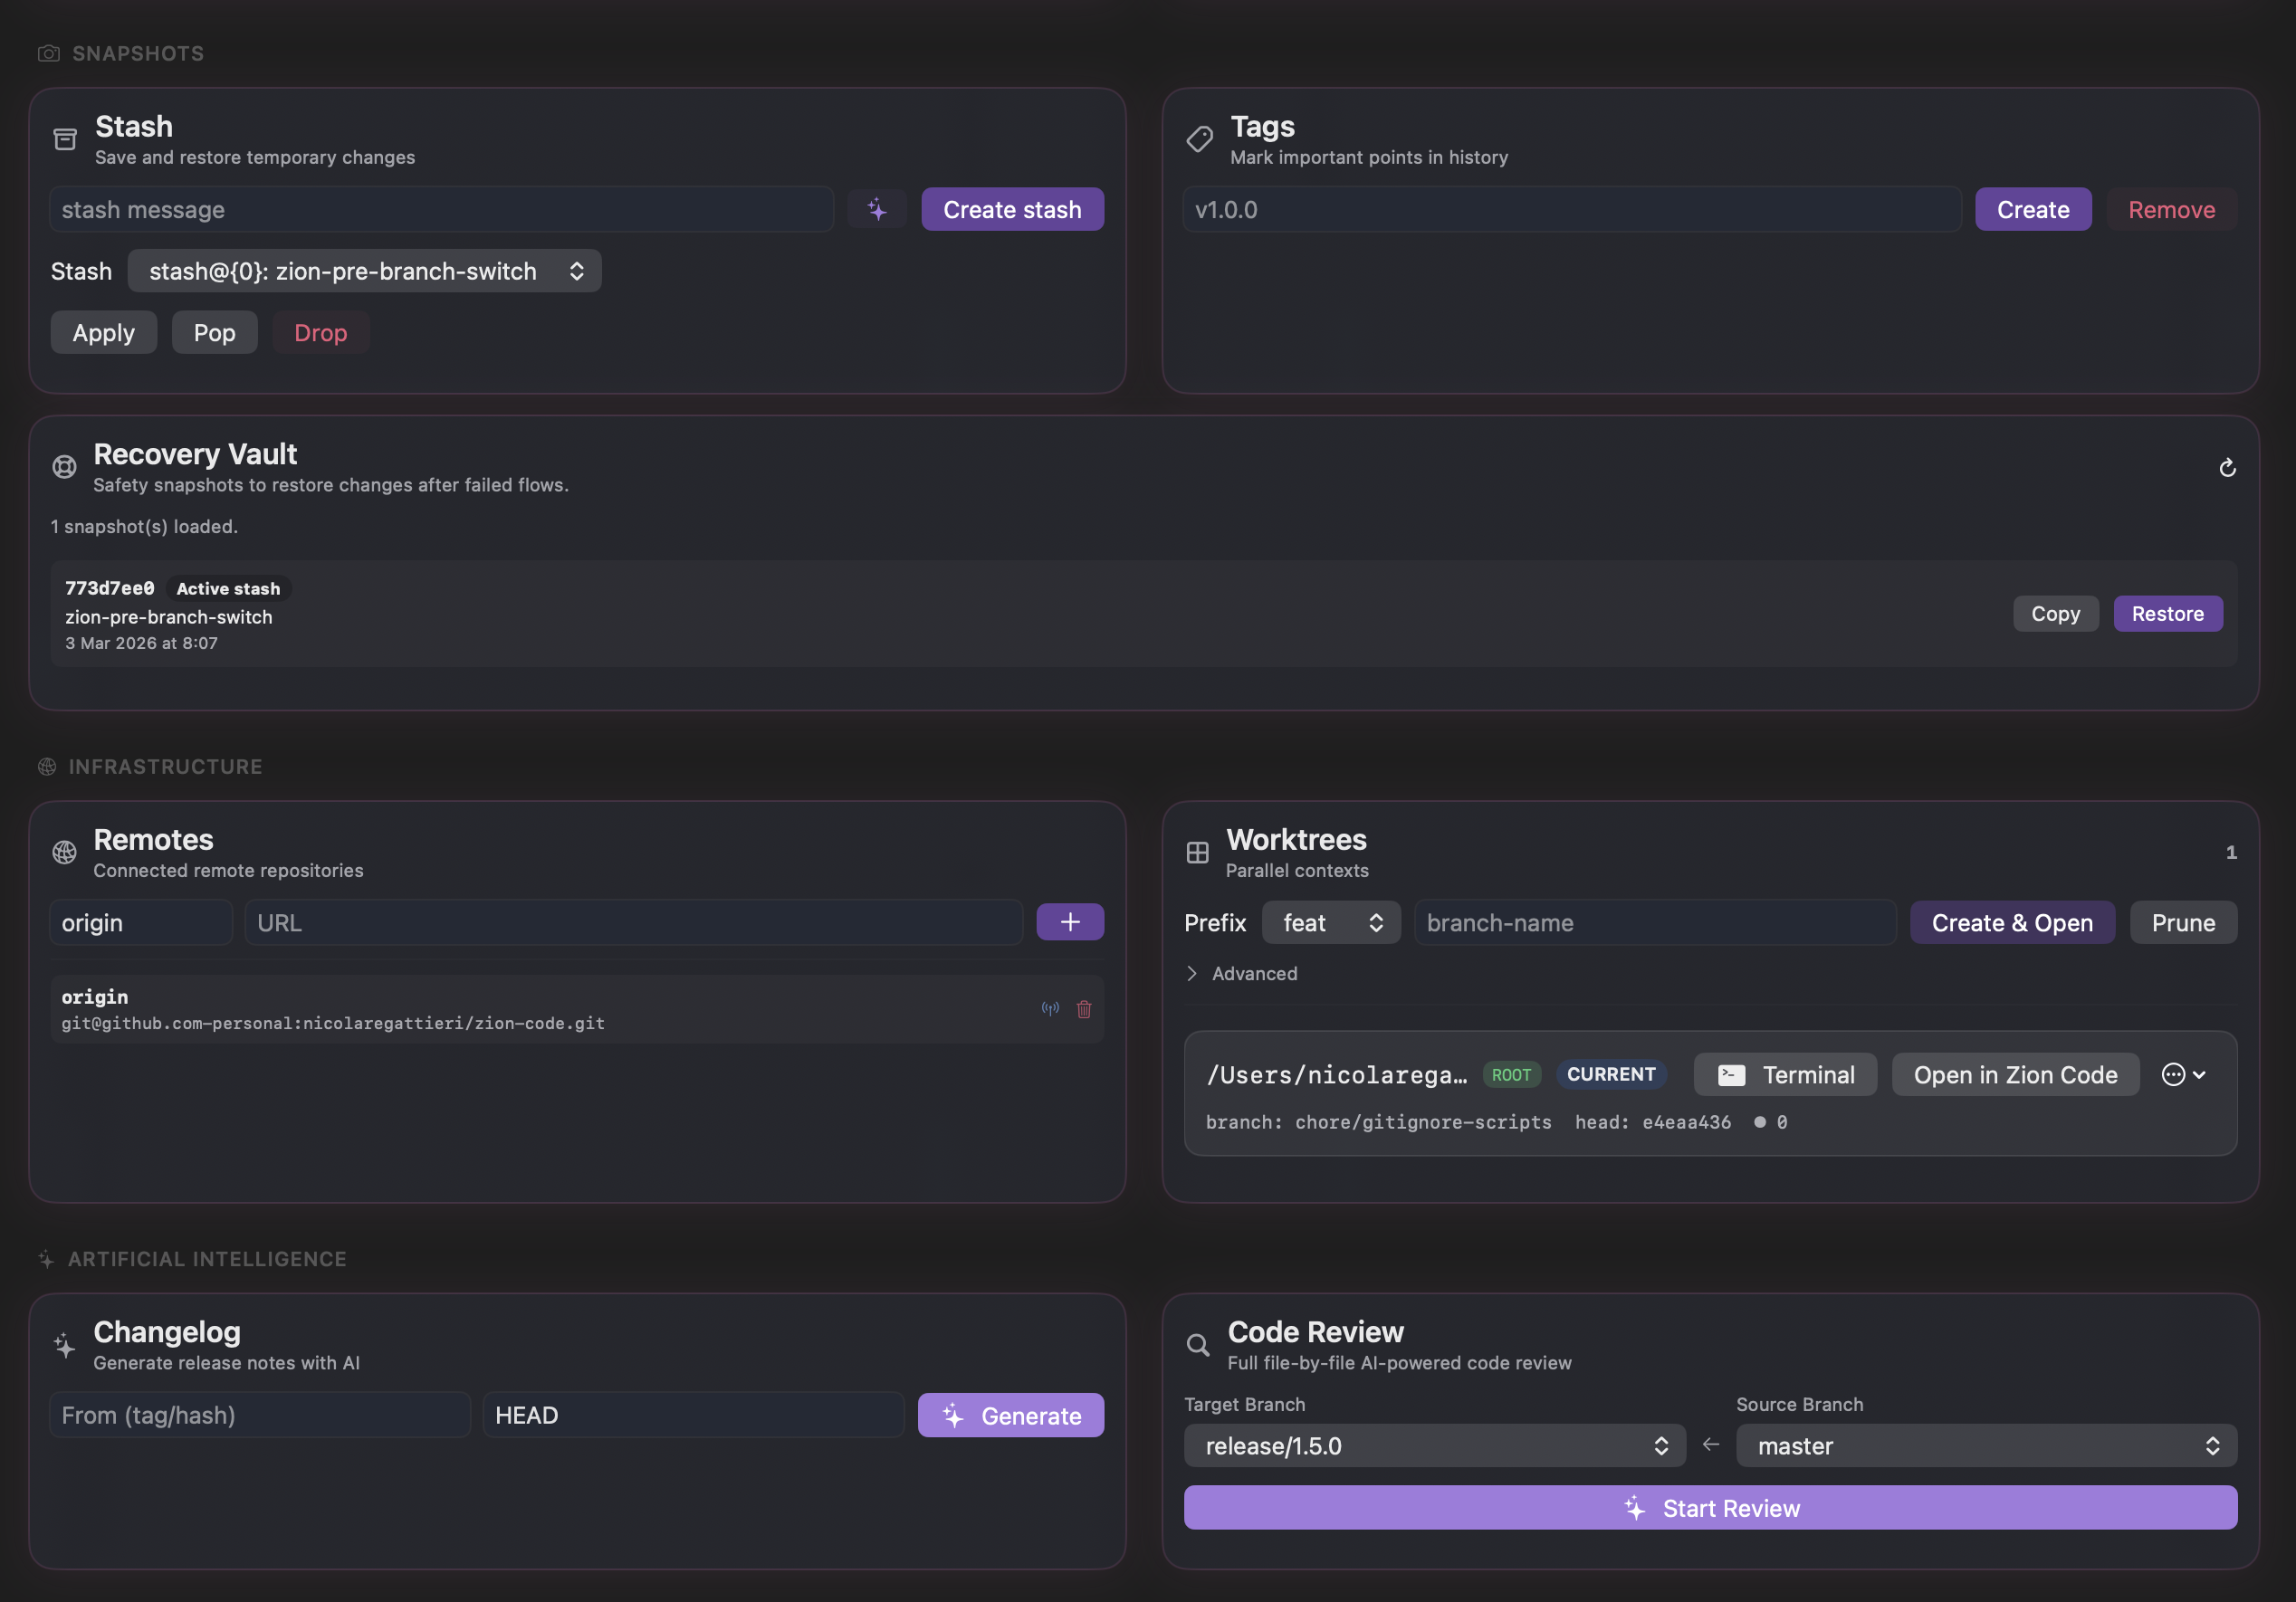2296x1602 pixels.
Task: Open the Stash selection dropdown
Action: click(x=364, y=271)
